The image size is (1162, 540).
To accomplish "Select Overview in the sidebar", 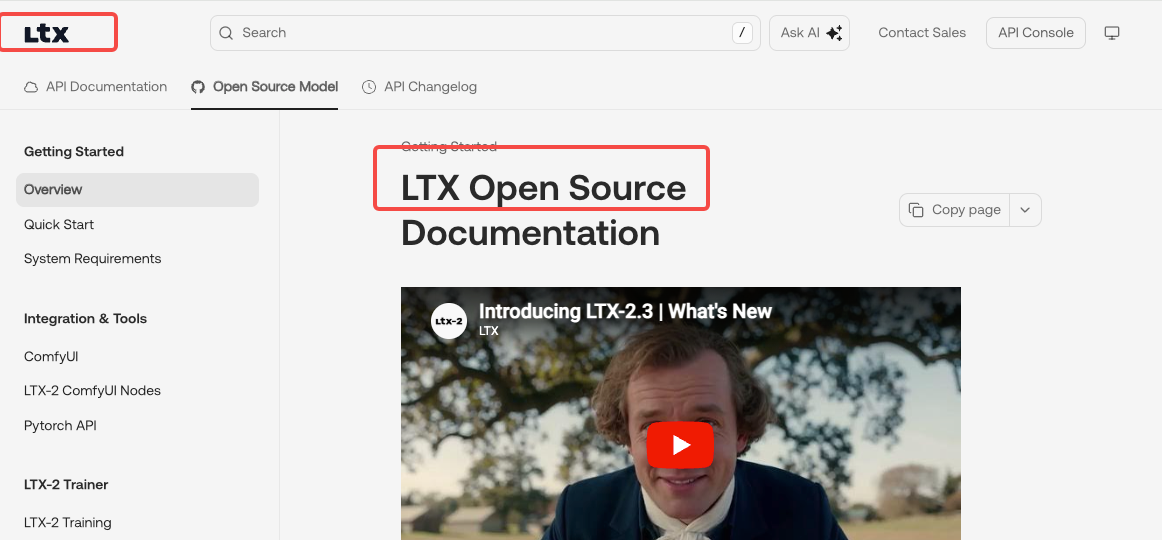I will [137, 190].
